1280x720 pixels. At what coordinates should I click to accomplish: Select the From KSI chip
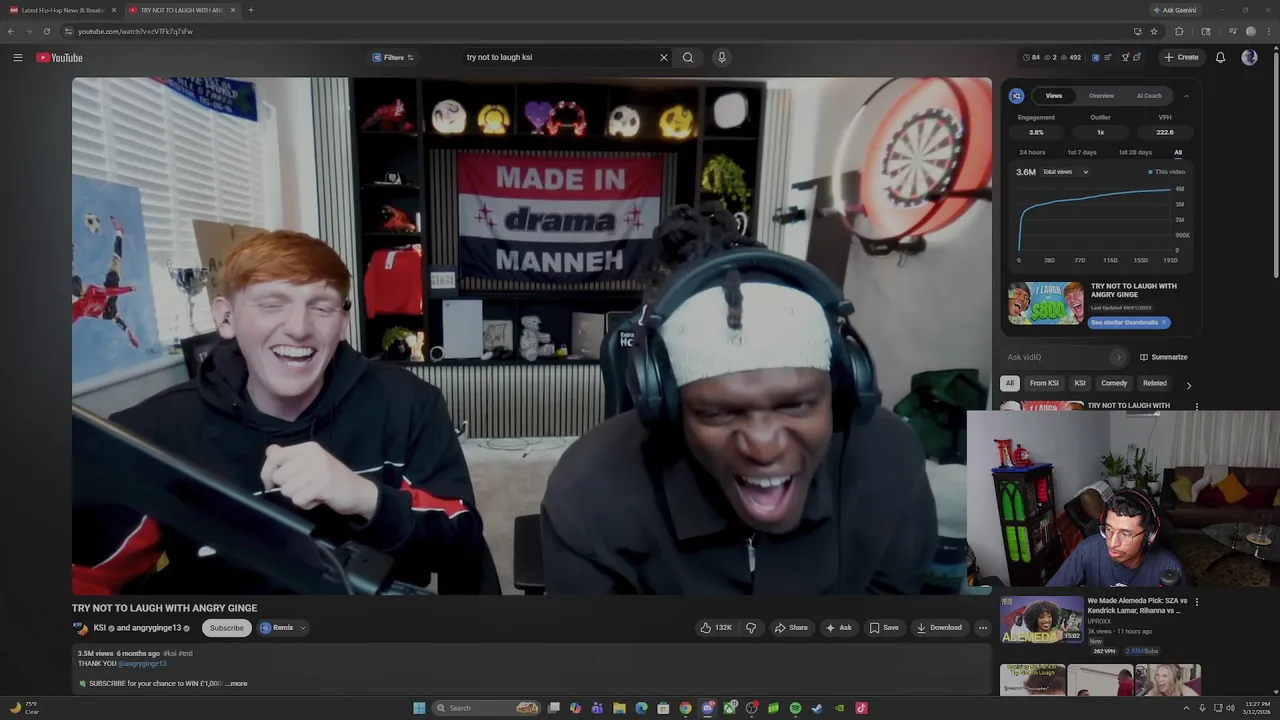coord(1044,383)
